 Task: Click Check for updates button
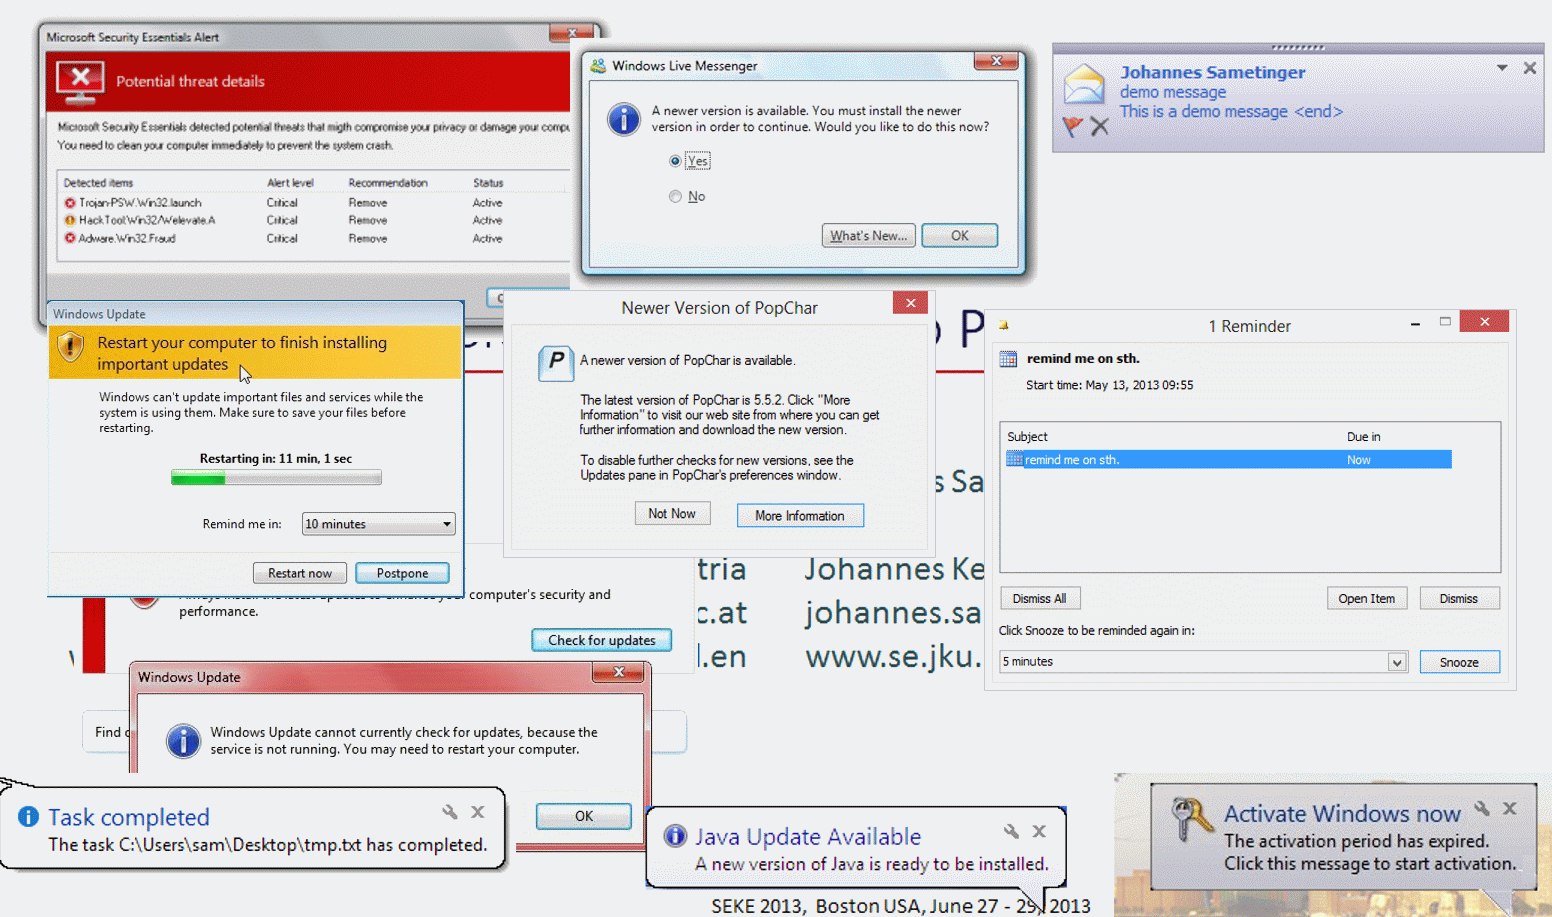click(x=602, y=640)
